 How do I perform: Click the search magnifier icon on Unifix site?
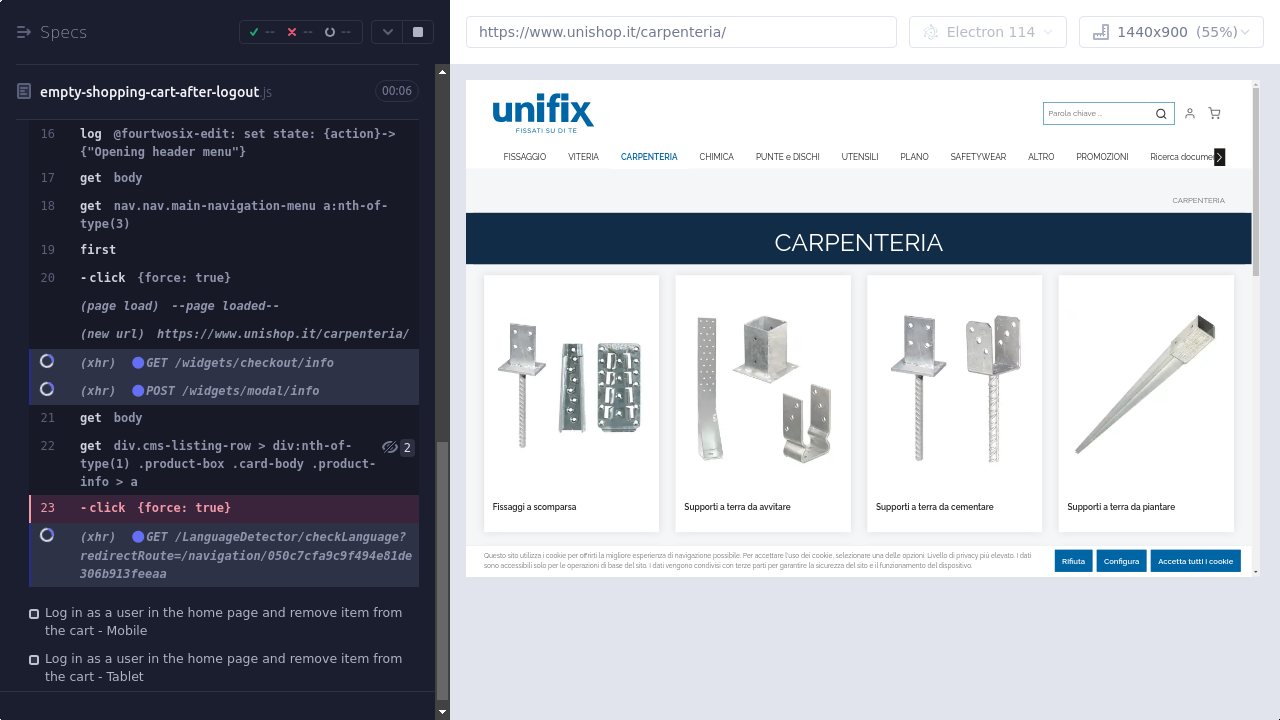point(1161,114)
